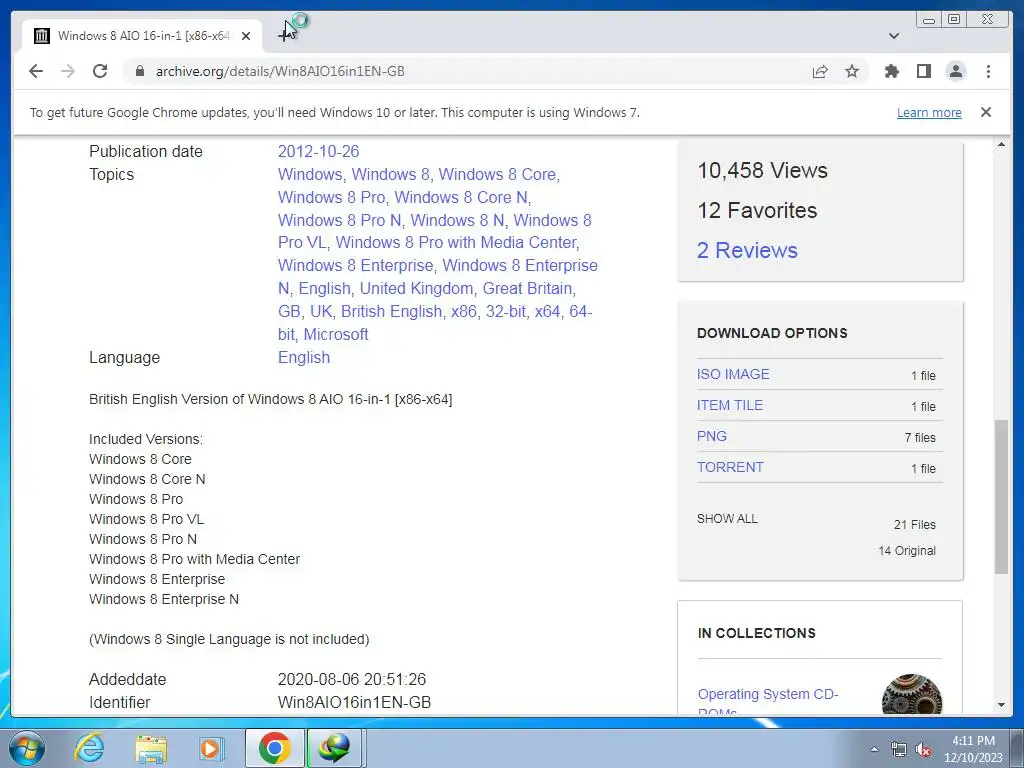This screenshot has height=768, width=1024.
Task: Open publication date 2012-10-26 link
Action: point(318,152)
